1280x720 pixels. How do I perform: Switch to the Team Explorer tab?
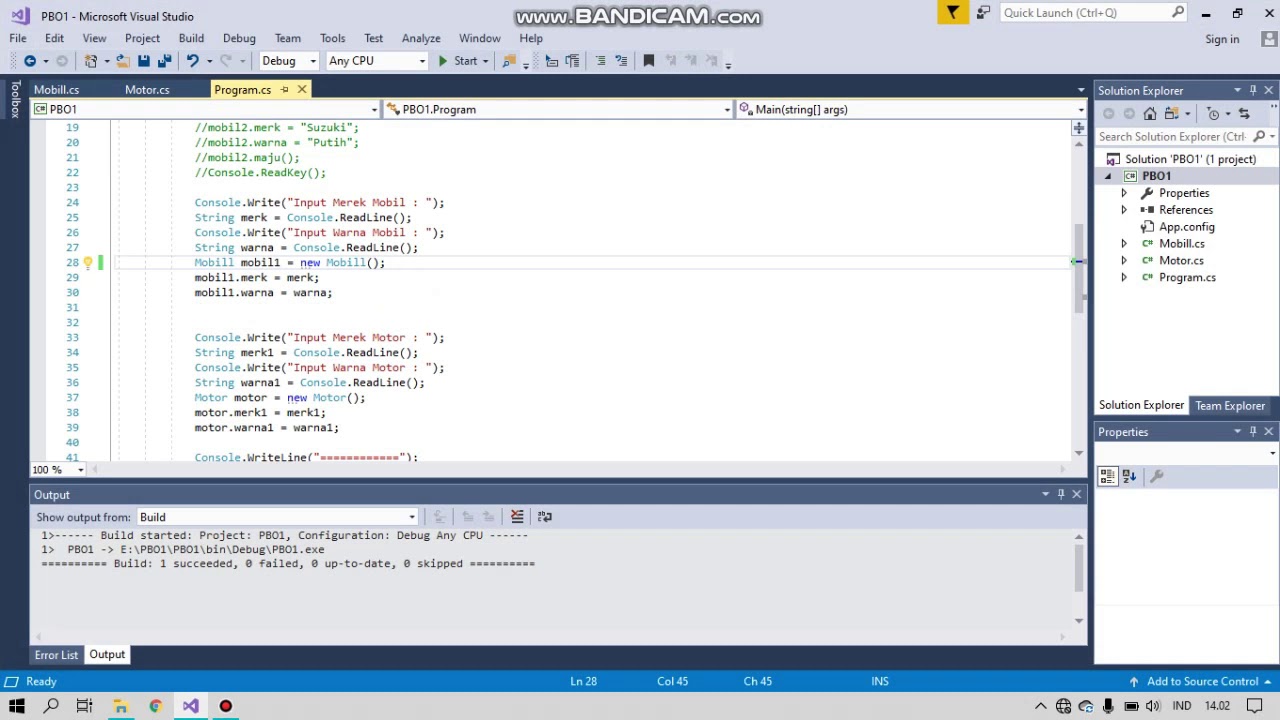(1230, 406)
